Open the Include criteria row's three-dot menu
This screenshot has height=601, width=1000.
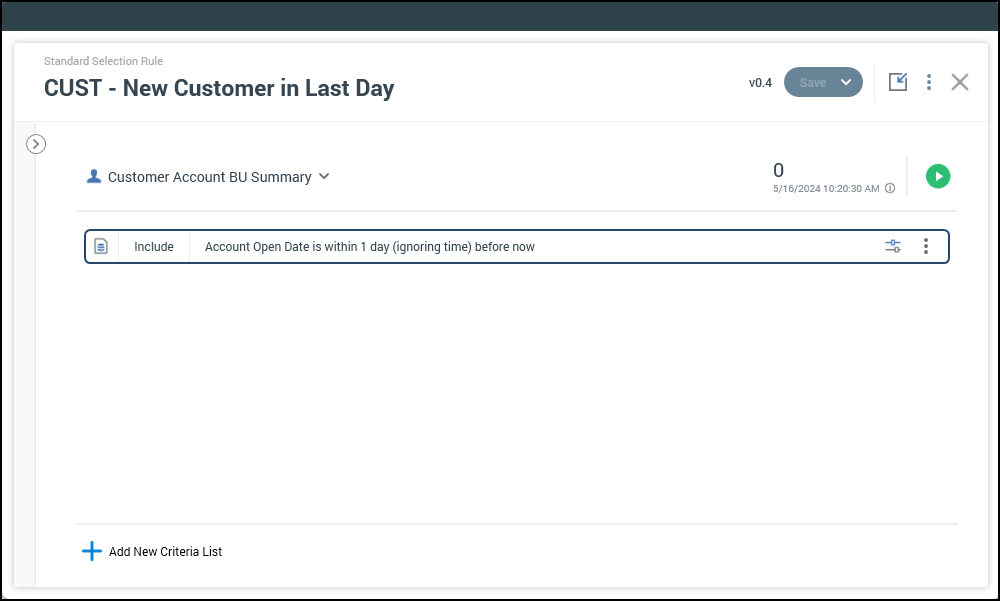pos(926,246)
